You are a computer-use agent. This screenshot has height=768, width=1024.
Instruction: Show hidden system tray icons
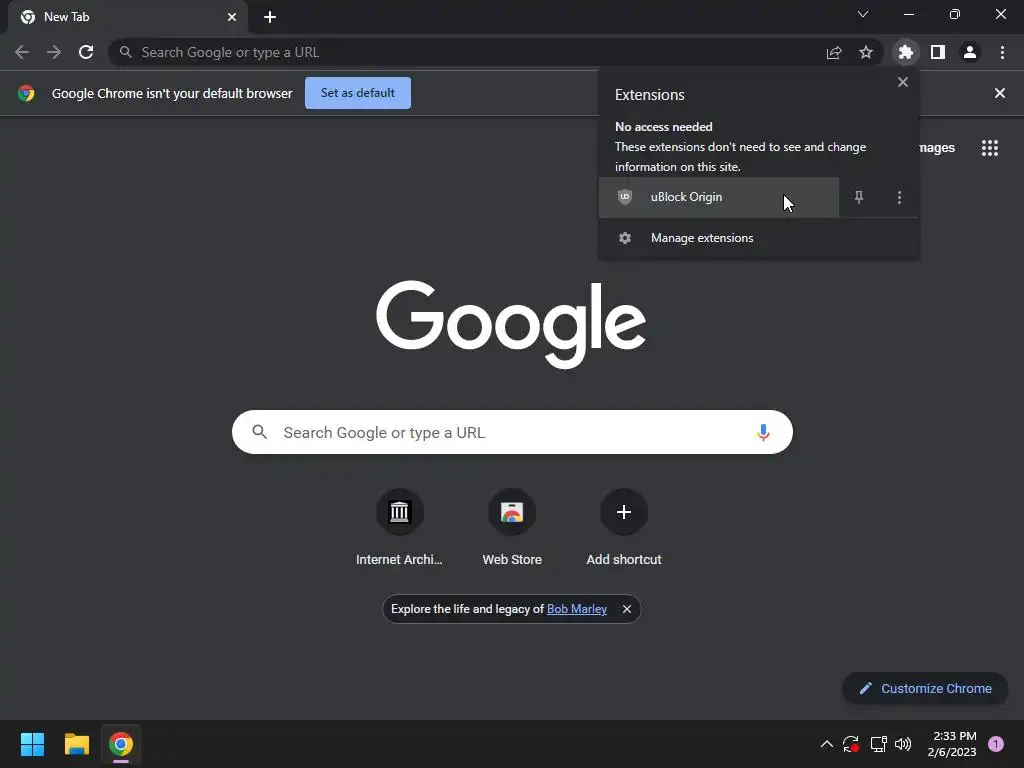(826, 744)
